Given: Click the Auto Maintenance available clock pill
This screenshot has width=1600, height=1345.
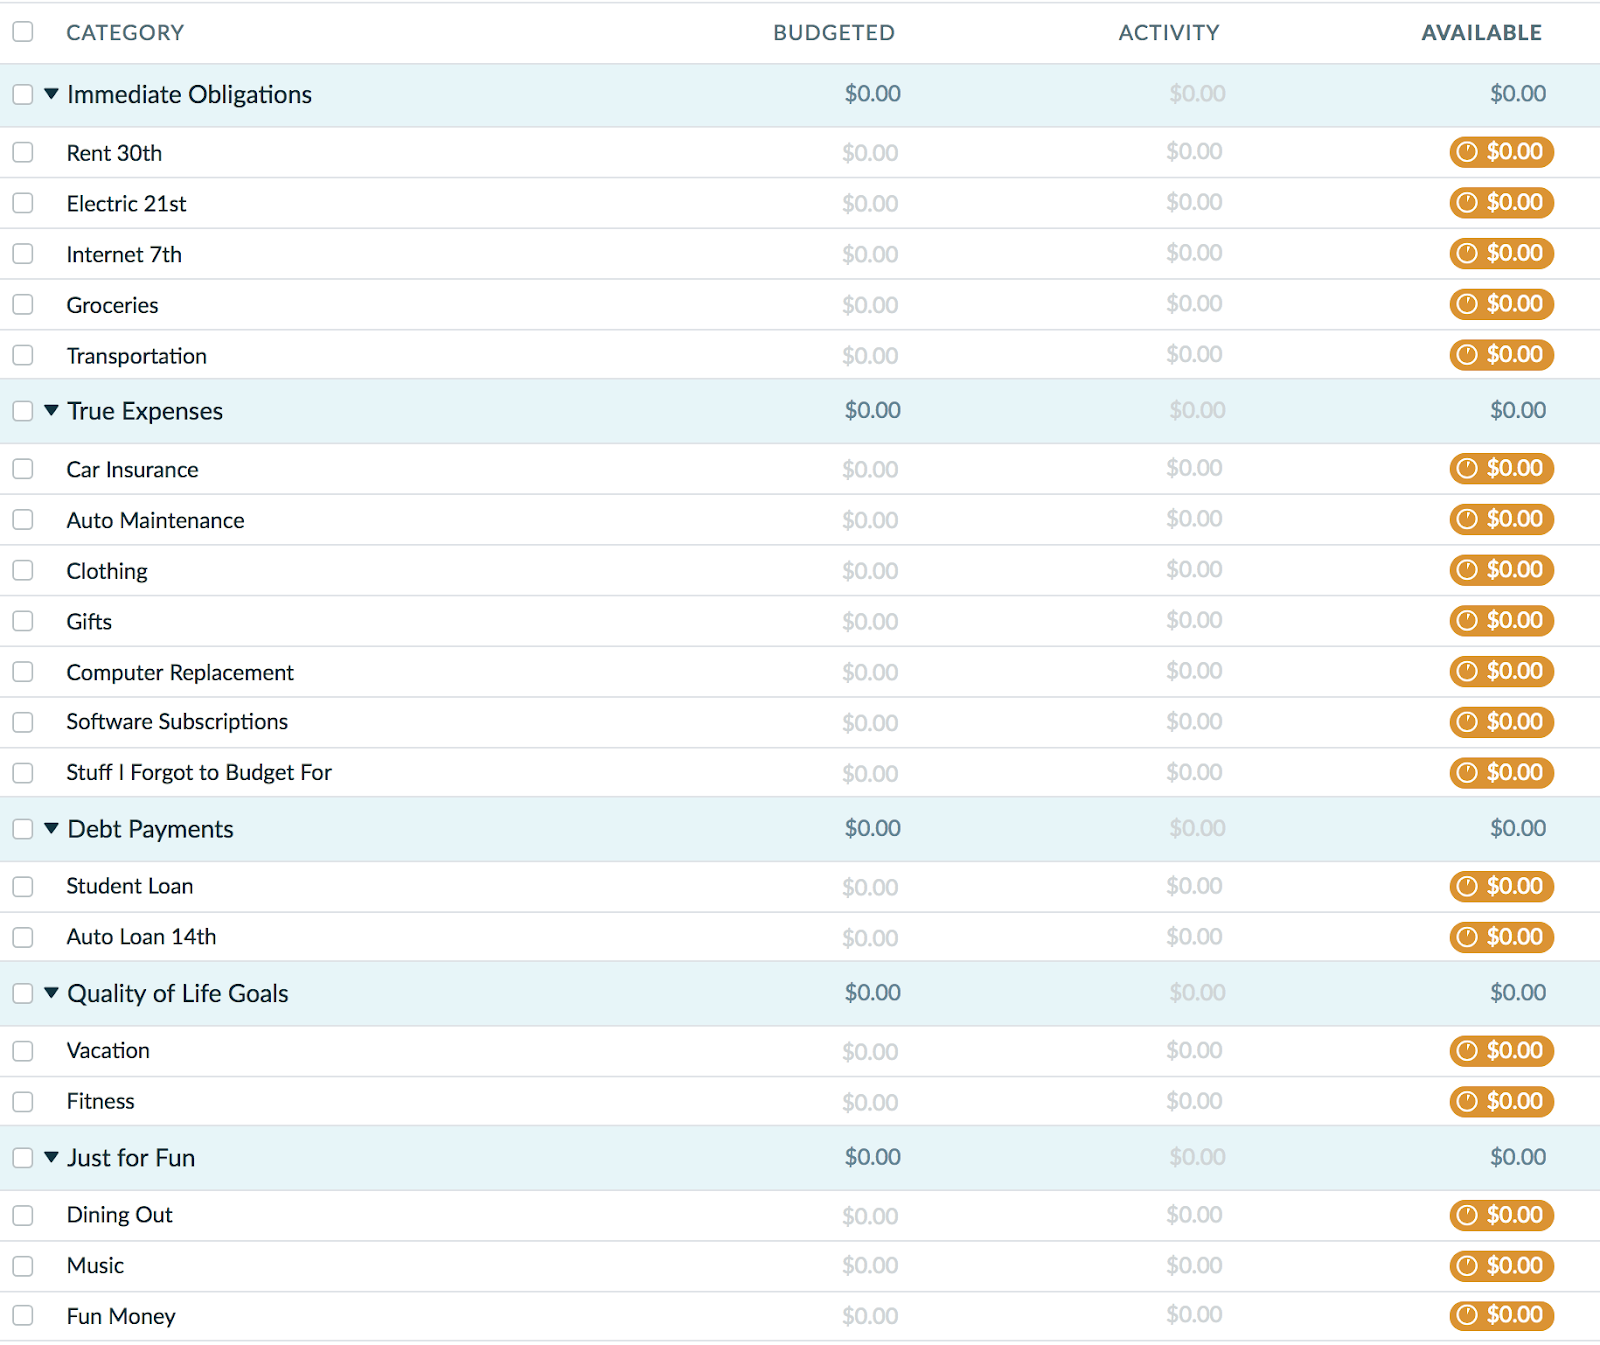Looking at the screenshot, I should point(1501,519).
